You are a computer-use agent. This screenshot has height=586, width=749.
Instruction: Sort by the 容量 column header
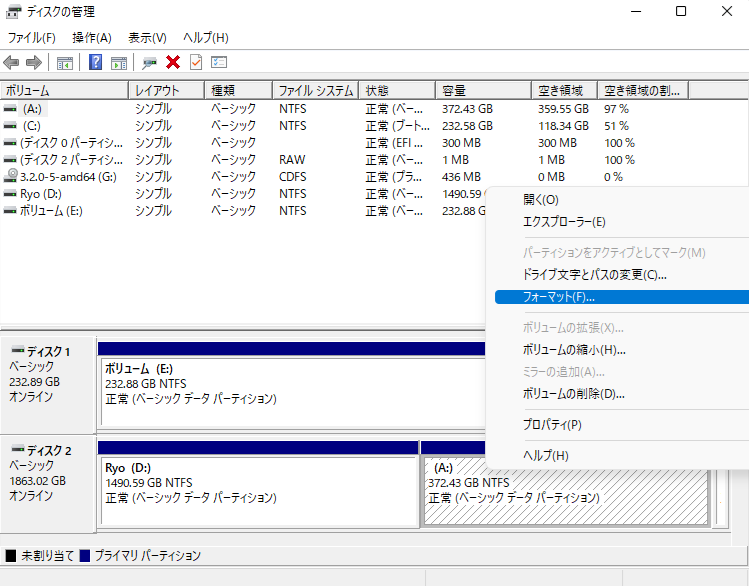click(x=482, y=90)
